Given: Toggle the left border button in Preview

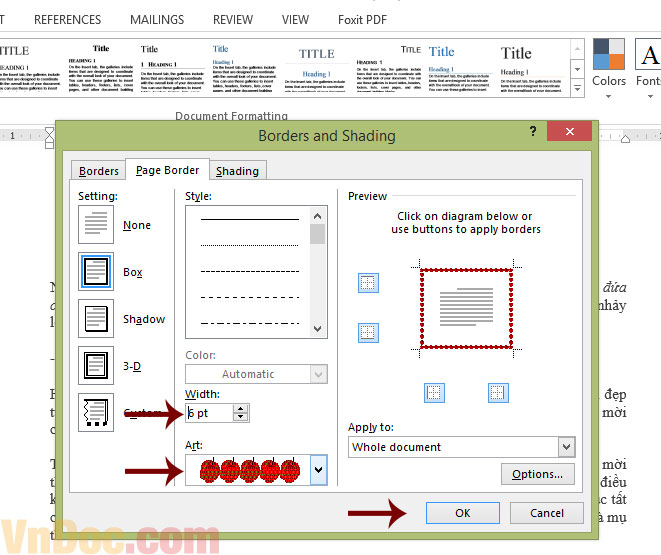Looking at the screenshot, I should coord(434,393).
